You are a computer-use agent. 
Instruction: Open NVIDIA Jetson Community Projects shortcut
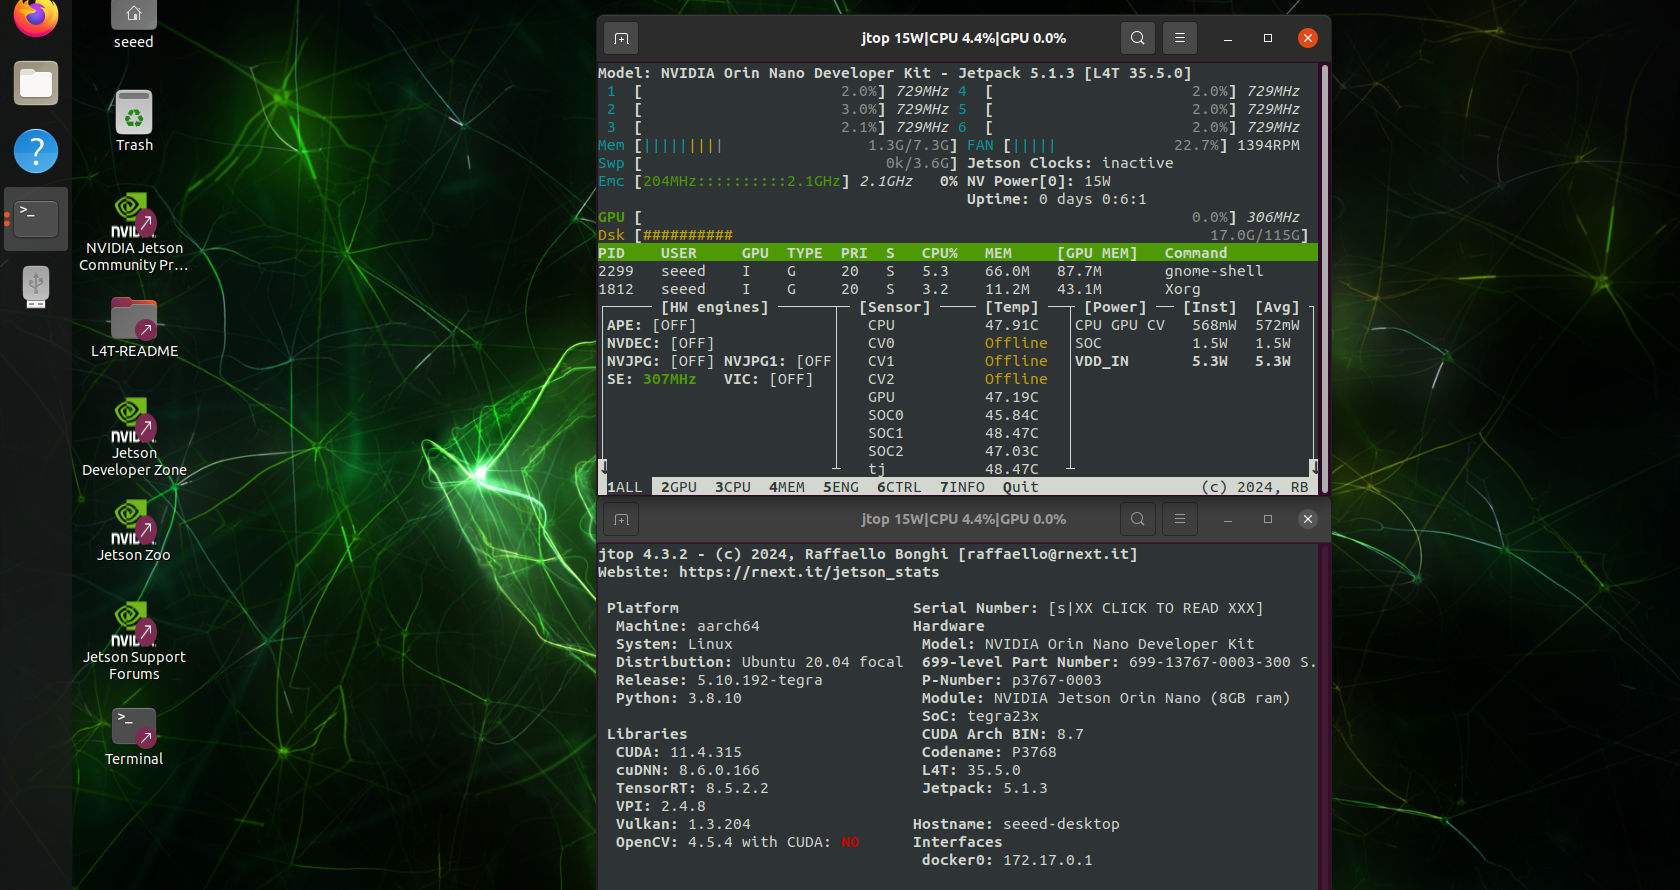pos(134,232)
